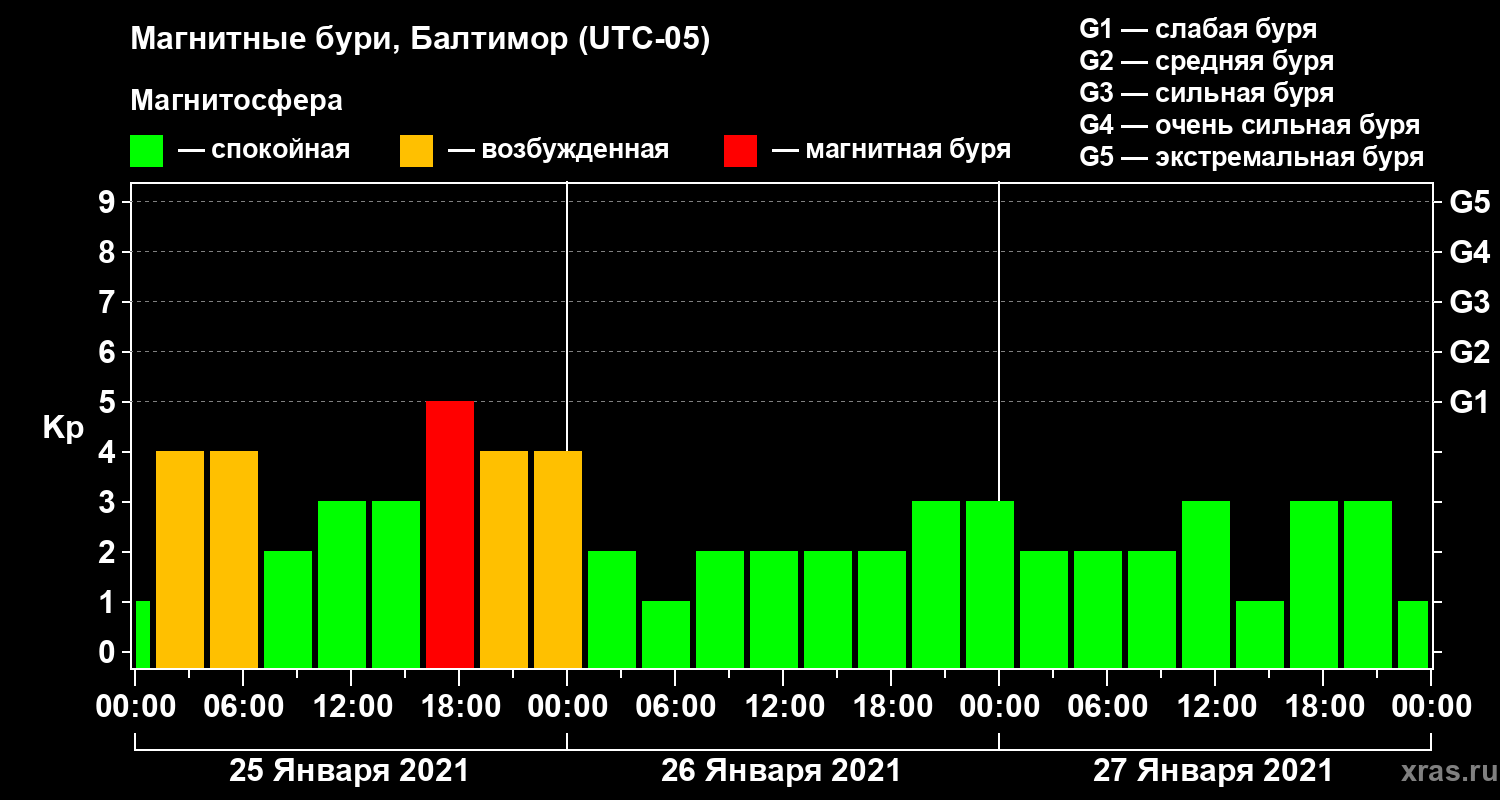1500x800 pixels.
Task: Click the 'G1' tick label on the right axis
Action: pos(1469,402)
